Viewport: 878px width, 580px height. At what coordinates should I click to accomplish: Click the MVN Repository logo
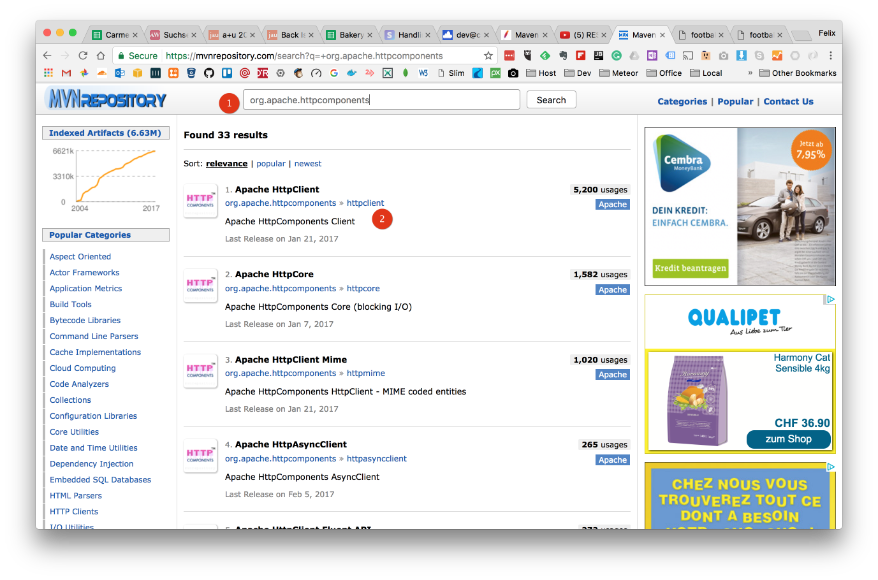coord(106,100)
